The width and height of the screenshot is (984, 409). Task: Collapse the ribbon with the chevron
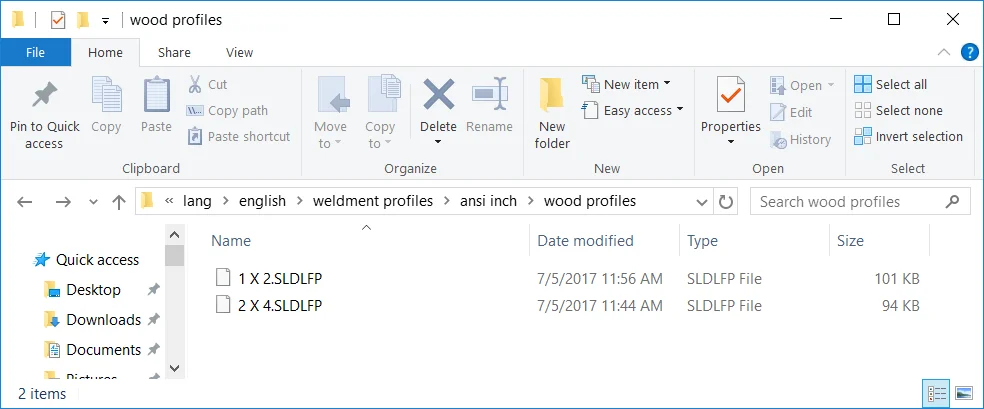pos(943,52)
